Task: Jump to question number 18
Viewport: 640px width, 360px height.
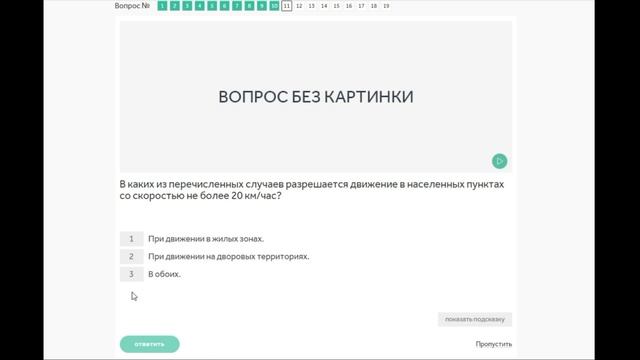Action: pos(374,6)
